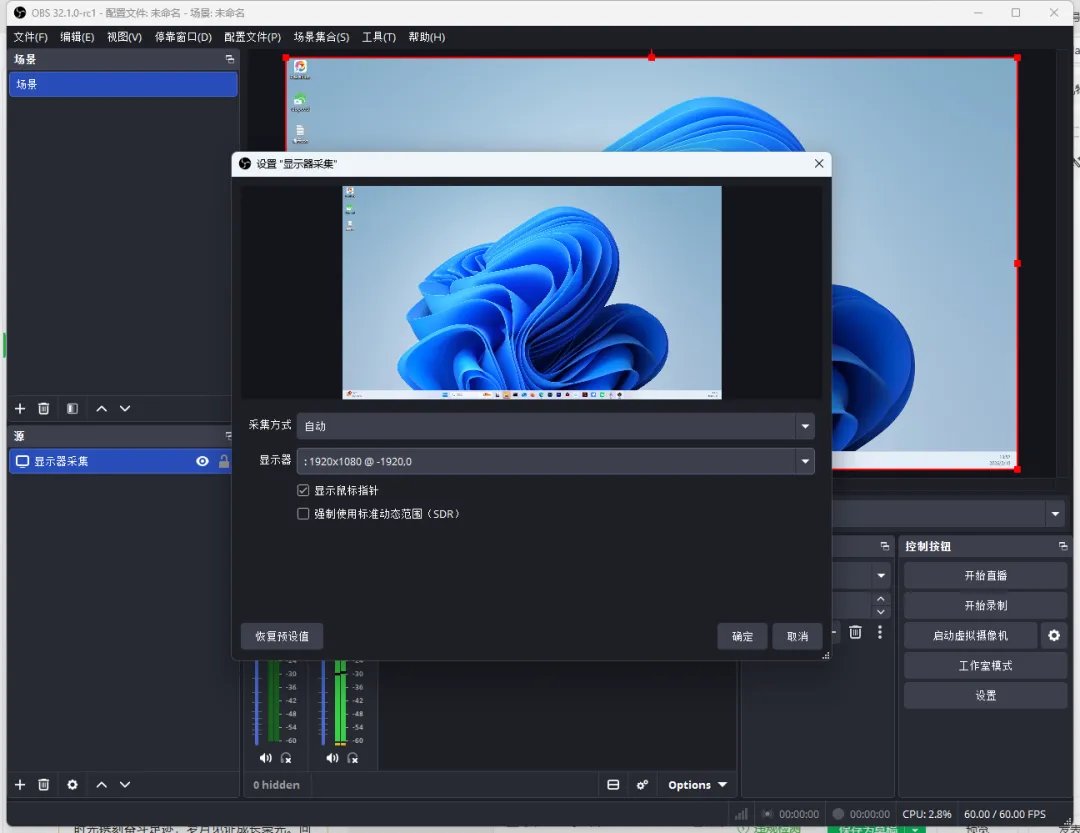Open the 配置文件(P) menu
This screenshot has height=833, width=1080.
252,37
